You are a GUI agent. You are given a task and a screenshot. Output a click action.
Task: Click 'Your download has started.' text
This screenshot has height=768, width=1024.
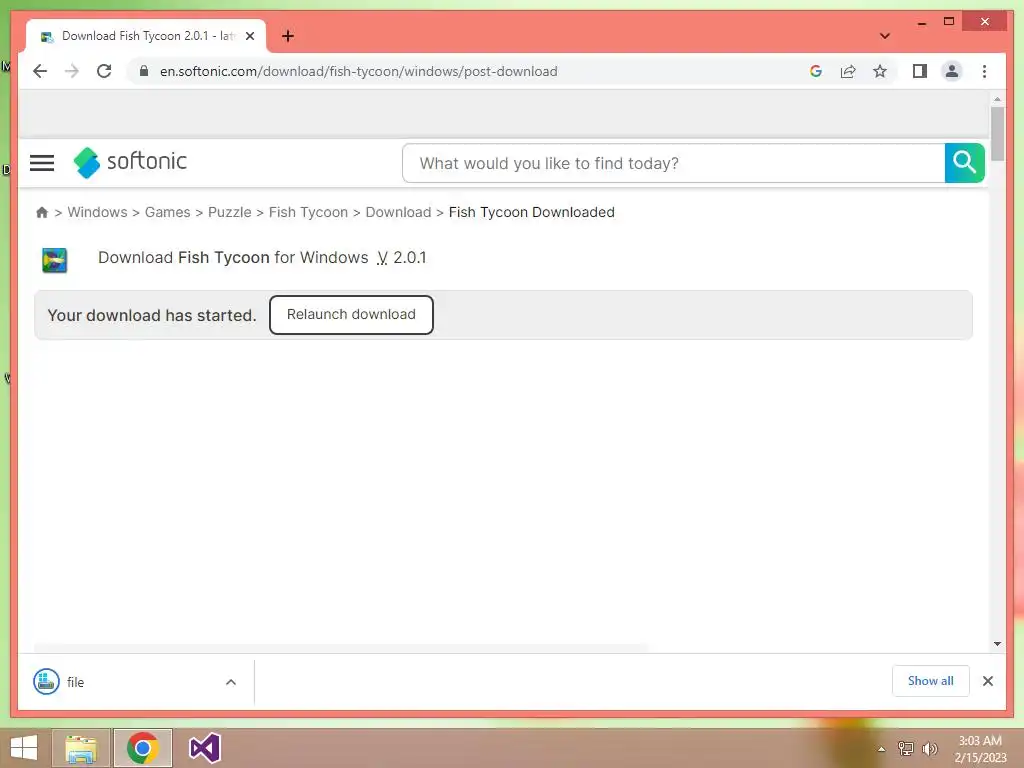(152, 315)
